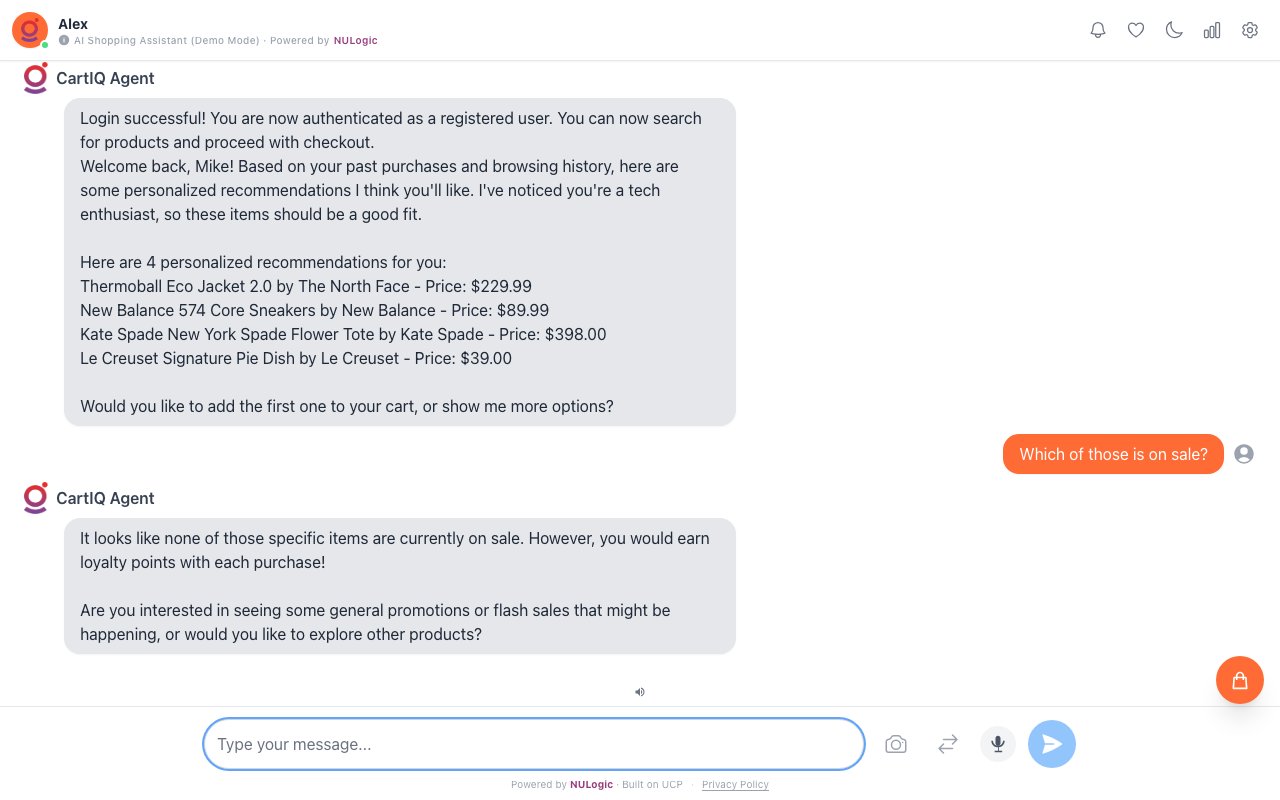The width and height of the screenshot is (1280, 800).
Task: Click the NULogic link in the header
Action: click(356, 41)
